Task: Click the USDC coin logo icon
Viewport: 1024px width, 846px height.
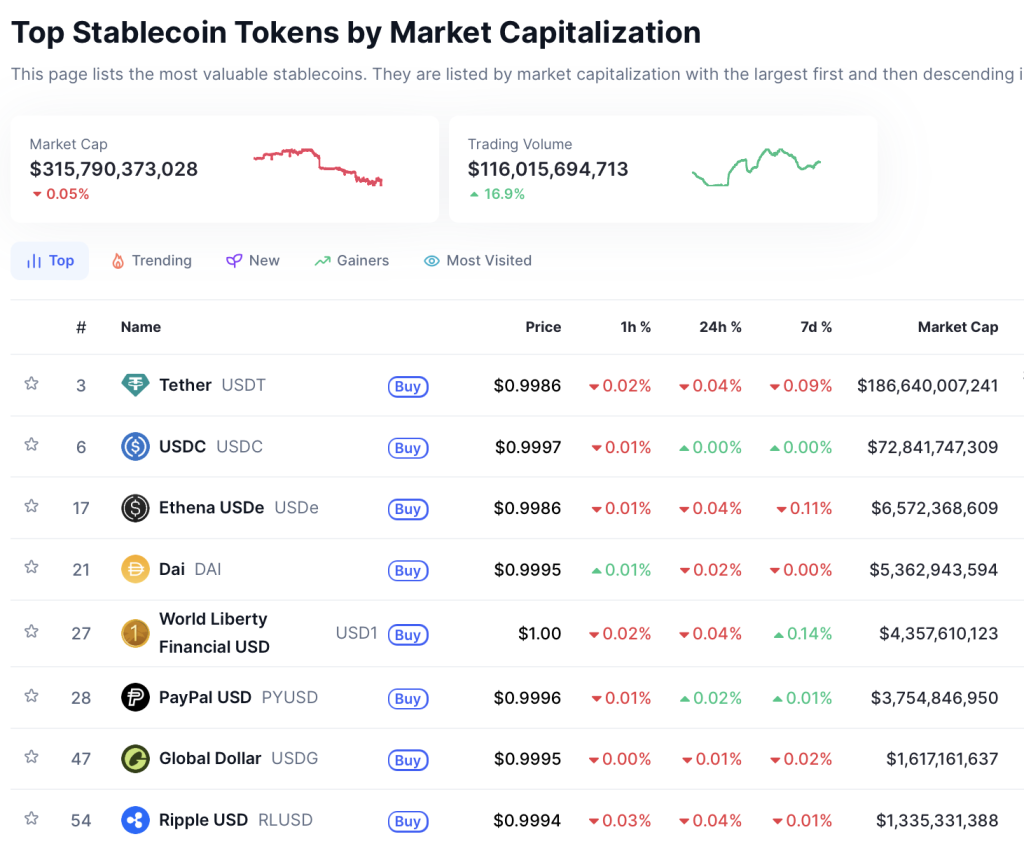Action: tap(135, 447)
